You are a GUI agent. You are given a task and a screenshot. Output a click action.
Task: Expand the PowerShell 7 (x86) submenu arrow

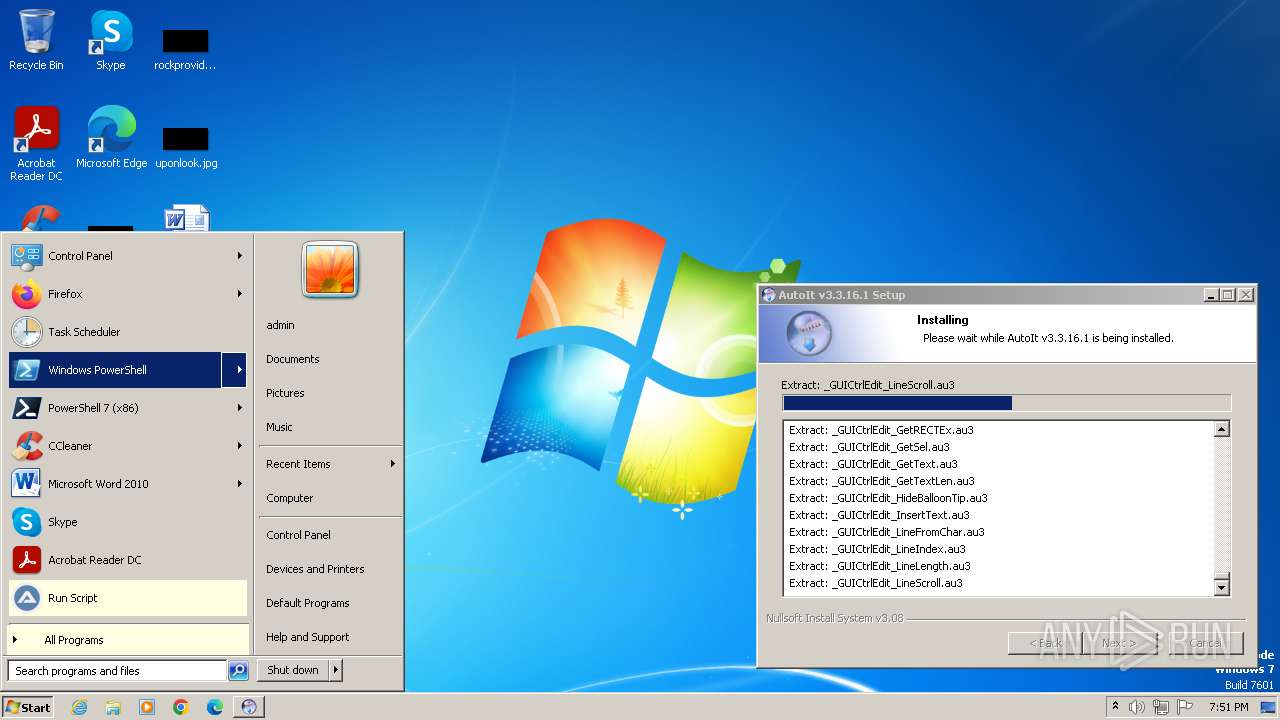coord(239,408)
